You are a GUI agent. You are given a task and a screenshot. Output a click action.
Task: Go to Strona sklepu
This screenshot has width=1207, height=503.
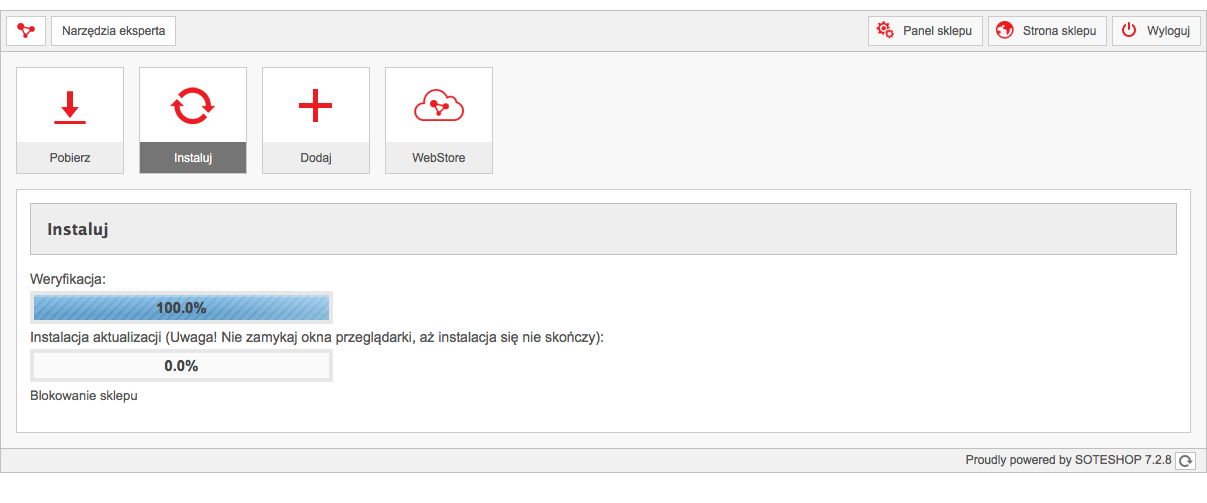1048,30
